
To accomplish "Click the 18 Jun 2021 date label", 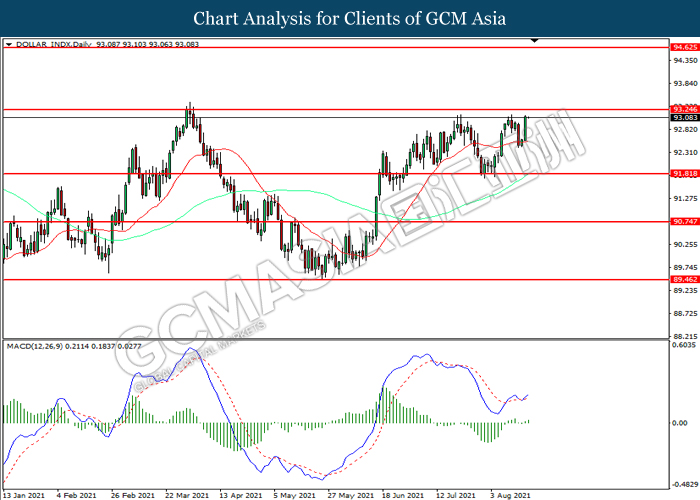I will [403, 495].
